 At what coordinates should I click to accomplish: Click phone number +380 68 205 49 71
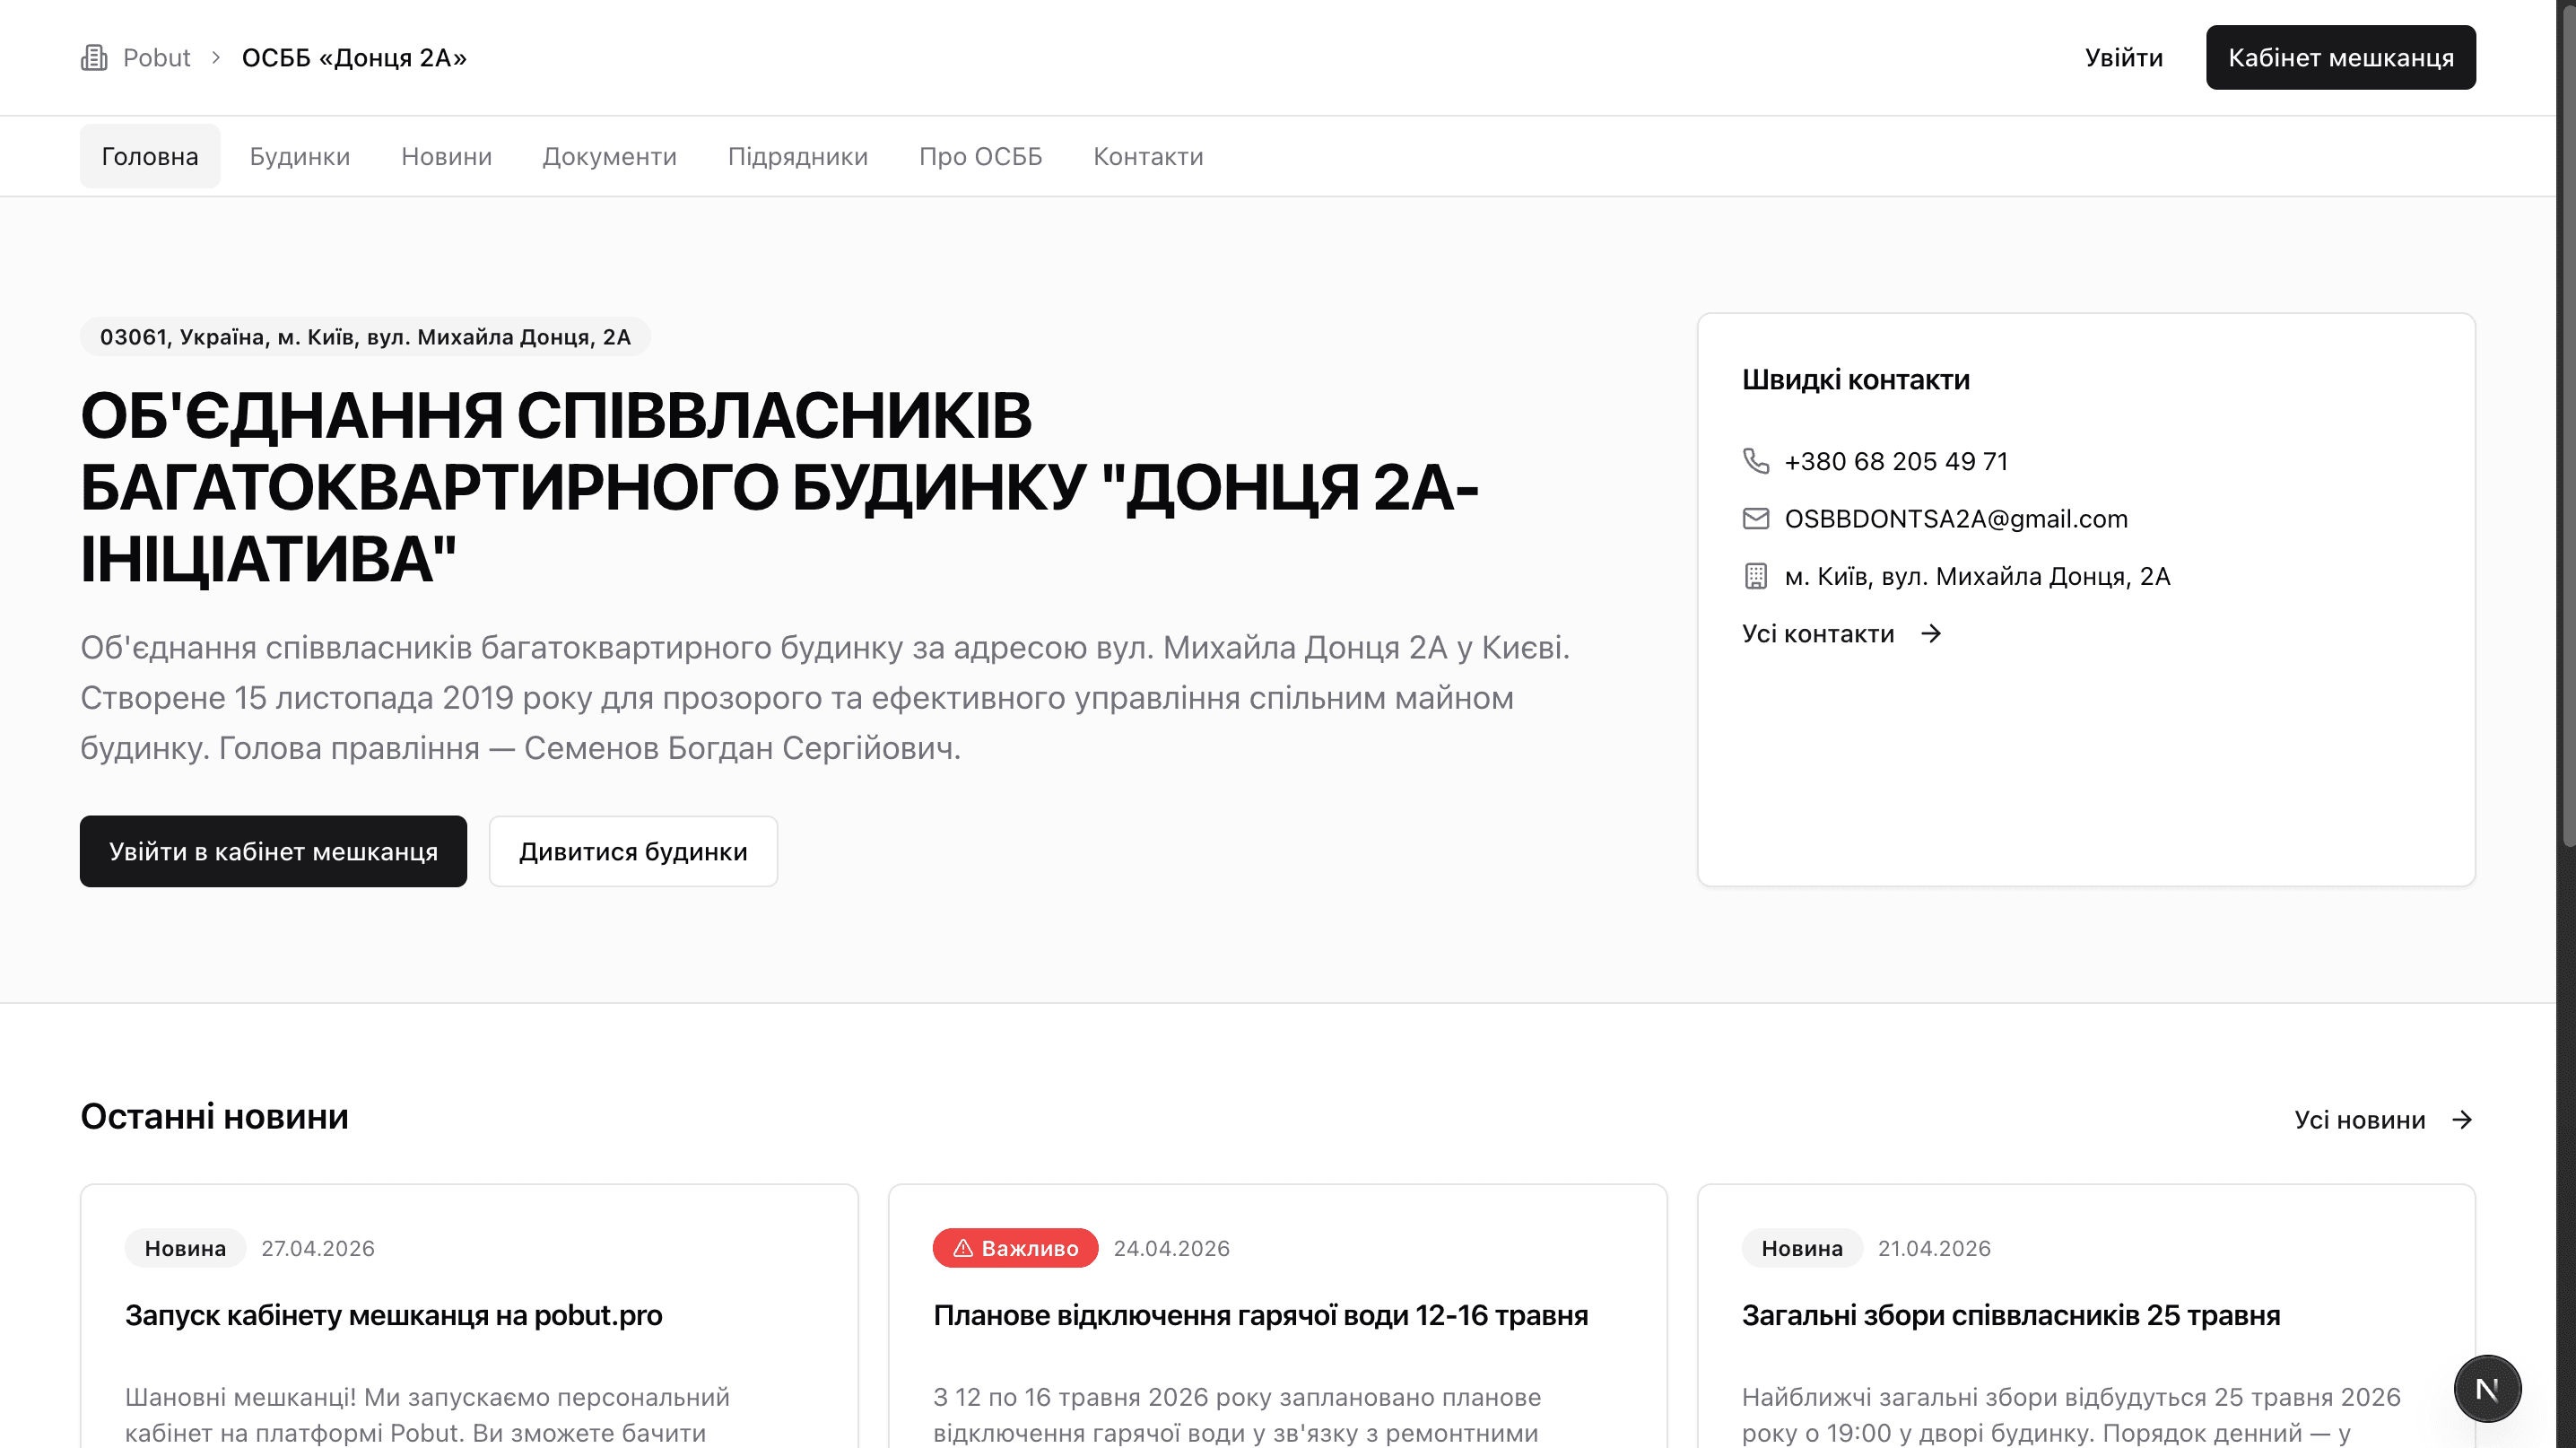pos(1896,461)
